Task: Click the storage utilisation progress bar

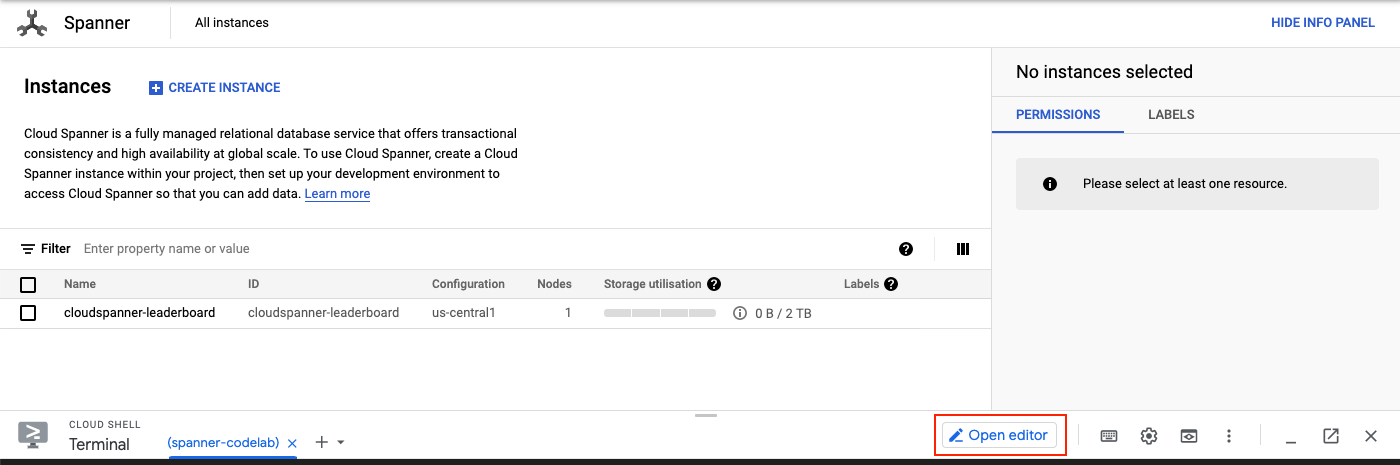Action: pos(660,313)
